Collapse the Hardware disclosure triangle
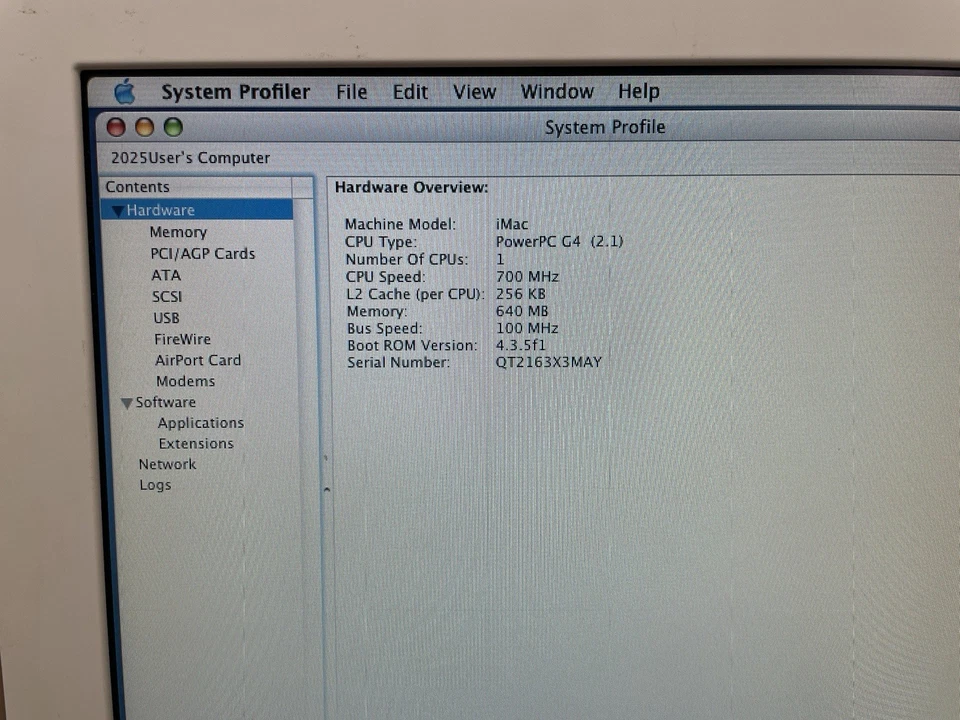 [x=118, y=210]
